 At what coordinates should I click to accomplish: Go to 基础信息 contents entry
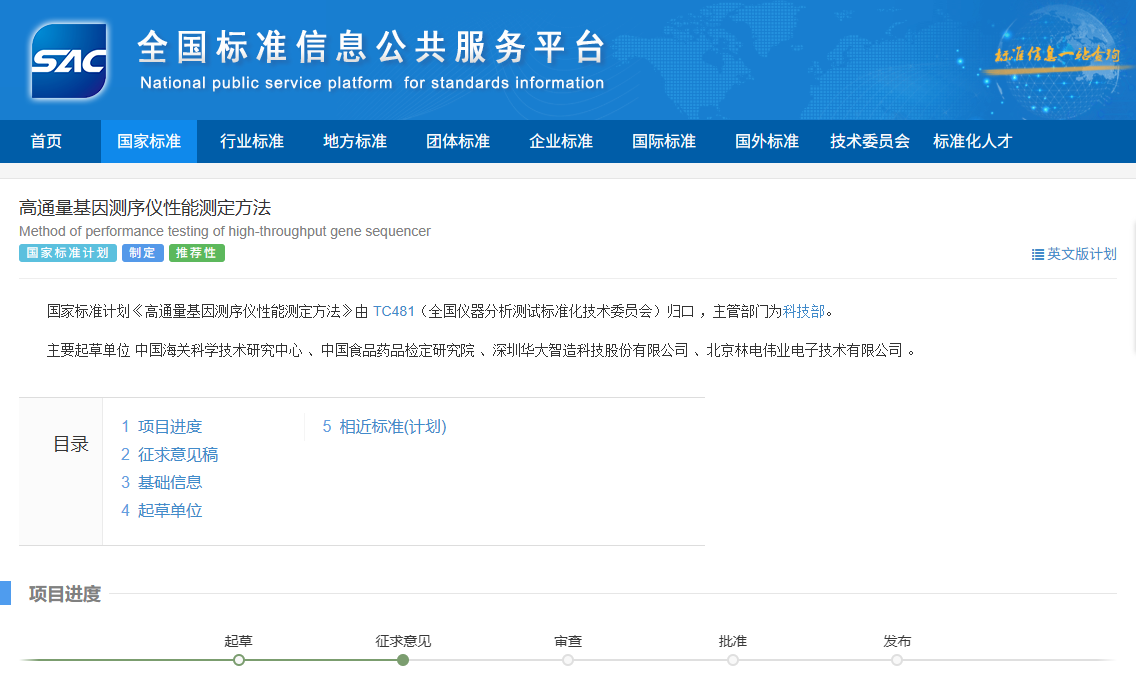pos(161,482)
